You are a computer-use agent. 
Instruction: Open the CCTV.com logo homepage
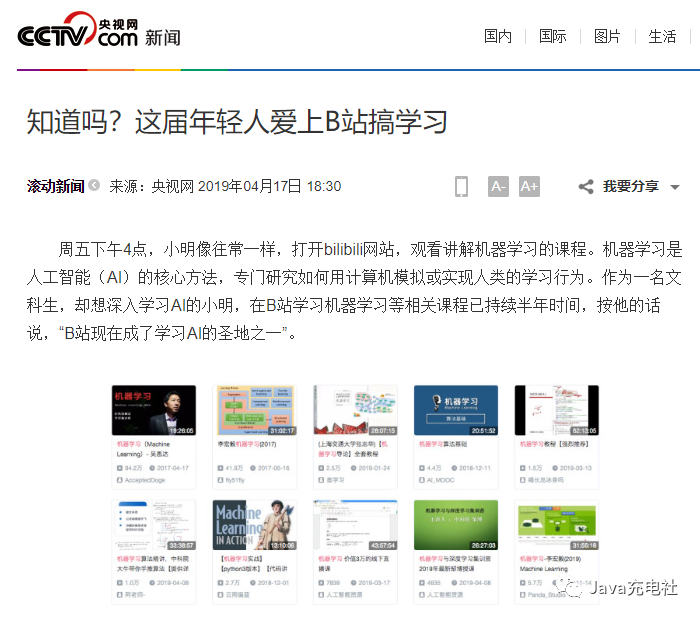(x=78, y=29)
